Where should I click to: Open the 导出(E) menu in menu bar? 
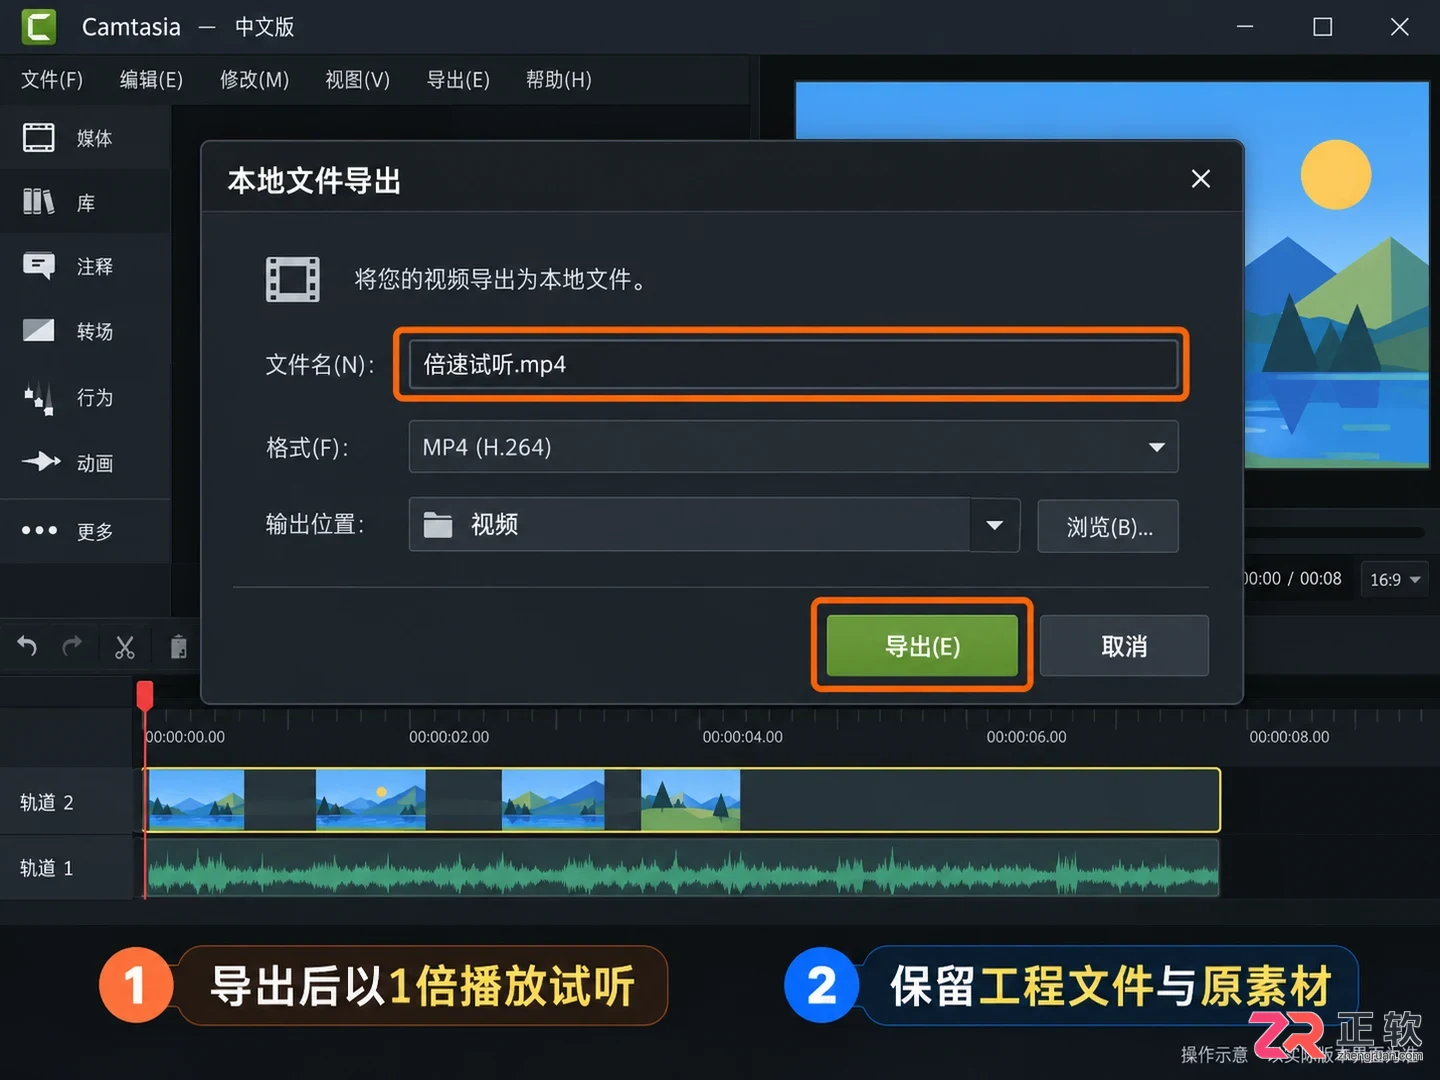pos(458,80)
